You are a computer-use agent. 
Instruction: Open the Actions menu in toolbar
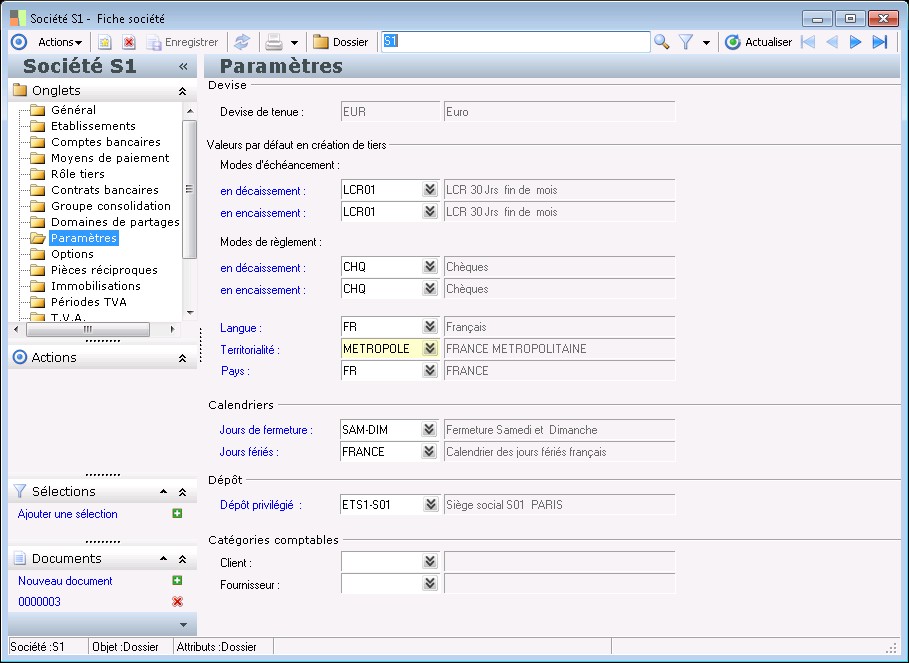(60, 42)
